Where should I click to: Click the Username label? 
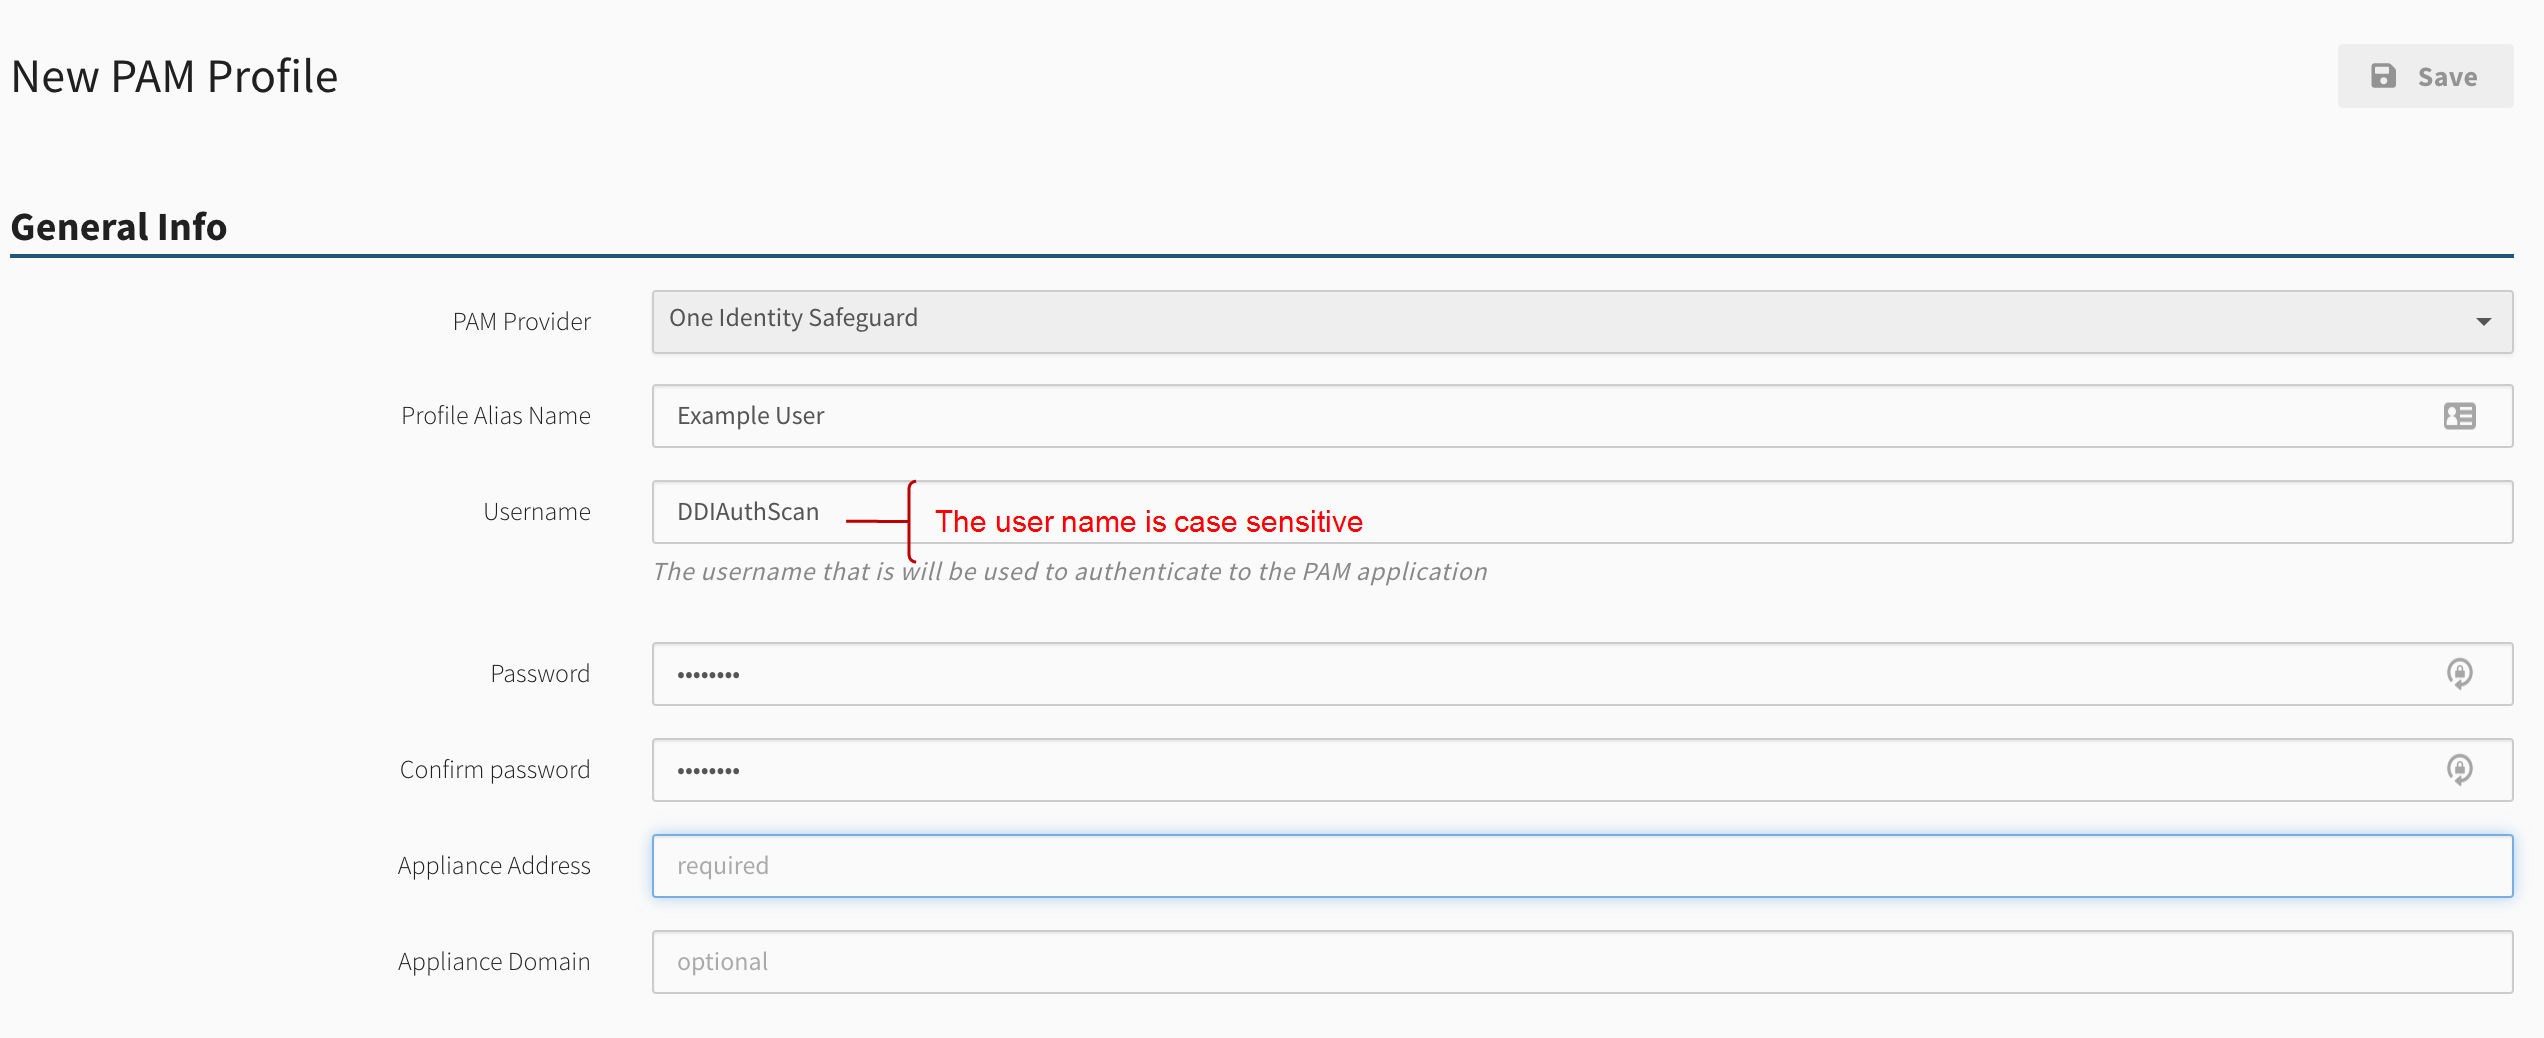click(536, 512)
